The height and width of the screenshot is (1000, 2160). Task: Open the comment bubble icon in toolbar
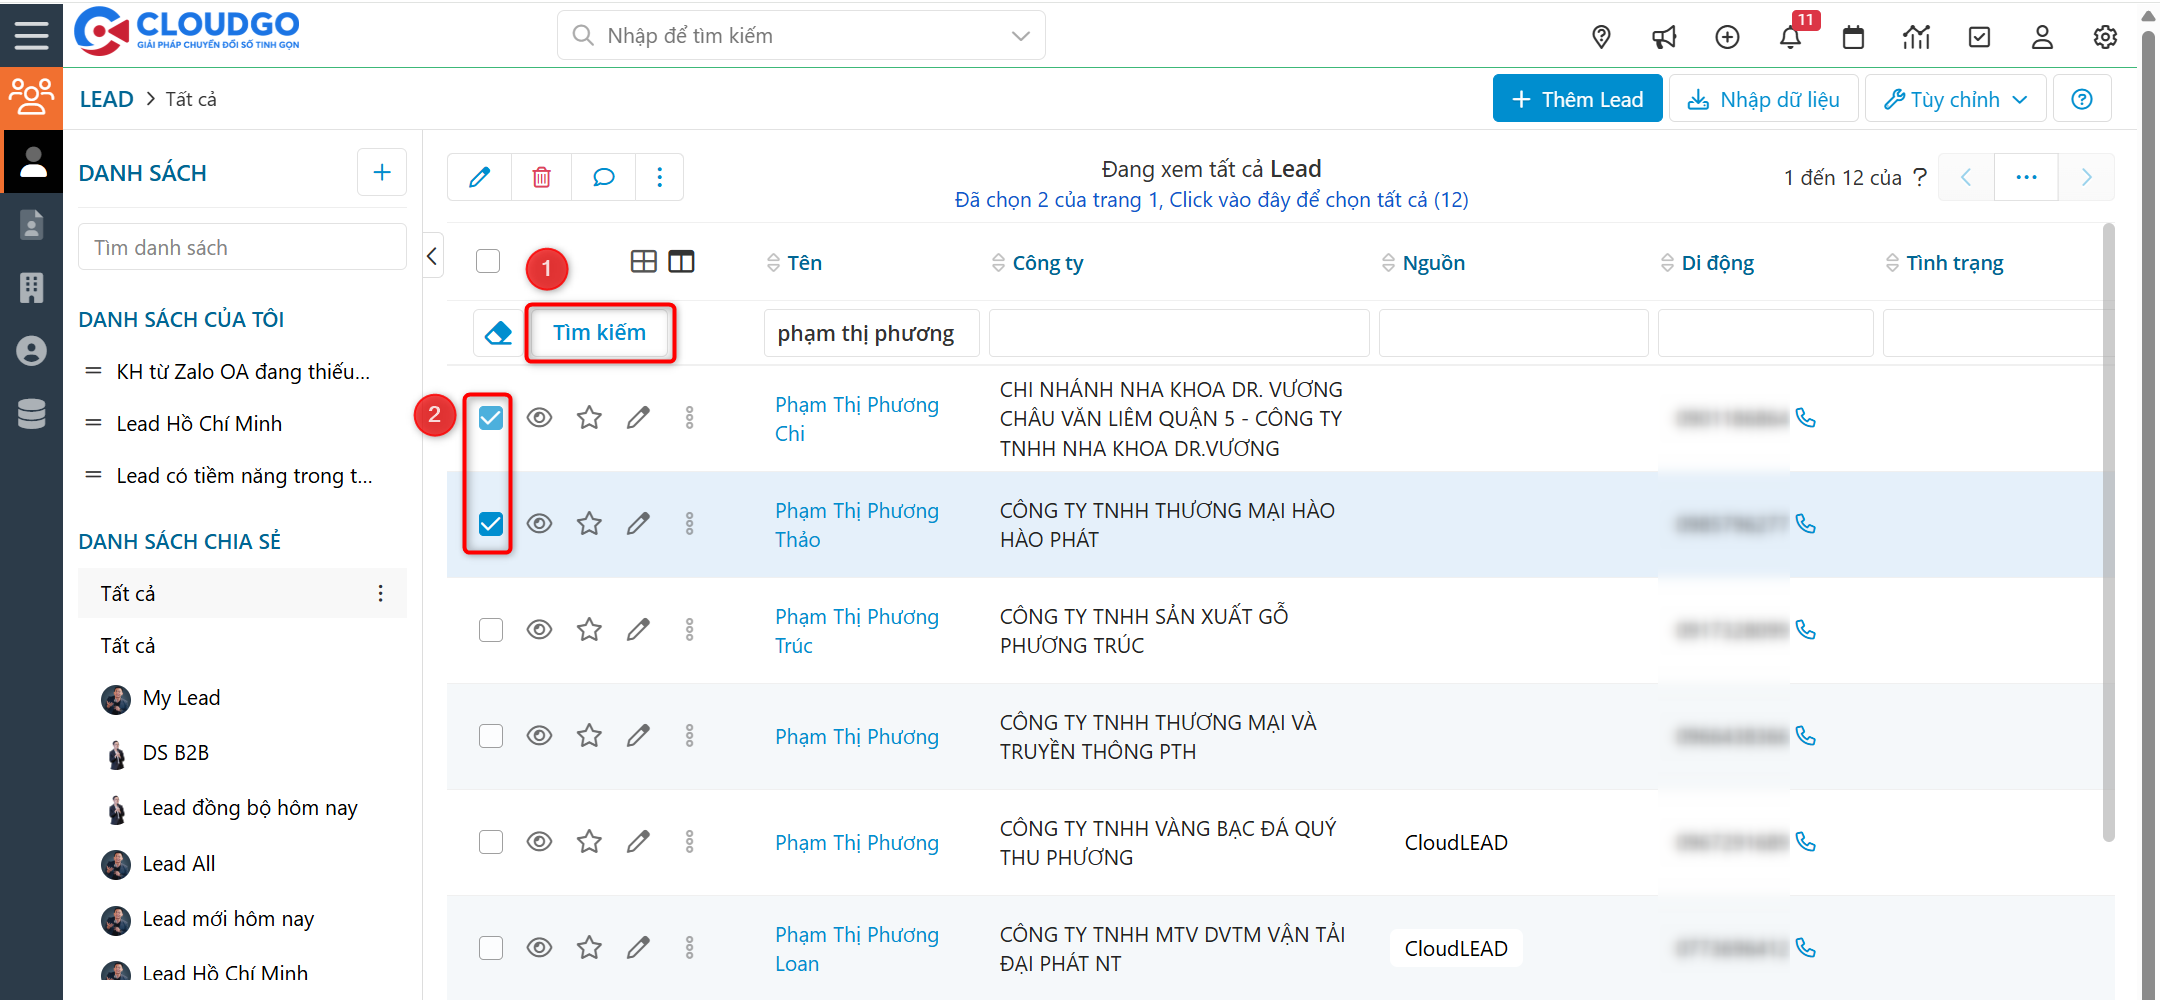[x=603, y=177]
